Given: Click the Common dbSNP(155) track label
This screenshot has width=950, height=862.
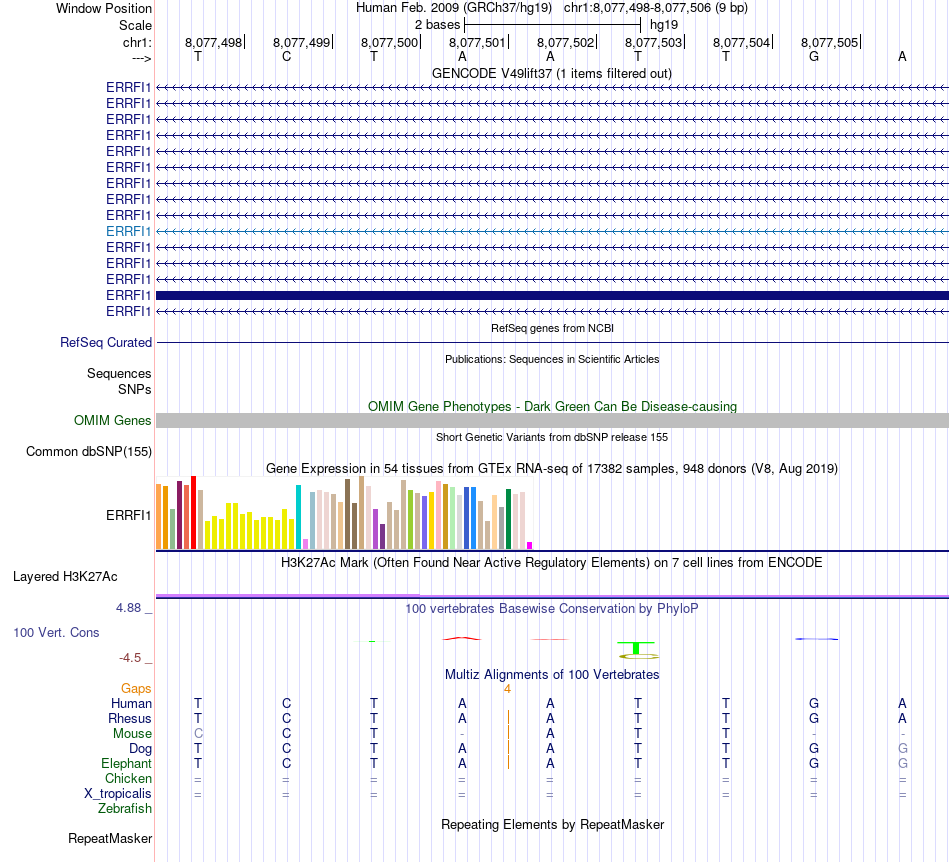Looking at the screenshot, I should (x=88, y=451).
